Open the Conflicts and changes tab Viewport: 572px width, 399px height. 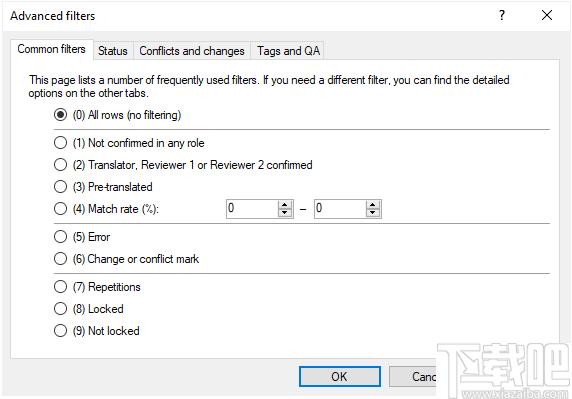[192, 51]
